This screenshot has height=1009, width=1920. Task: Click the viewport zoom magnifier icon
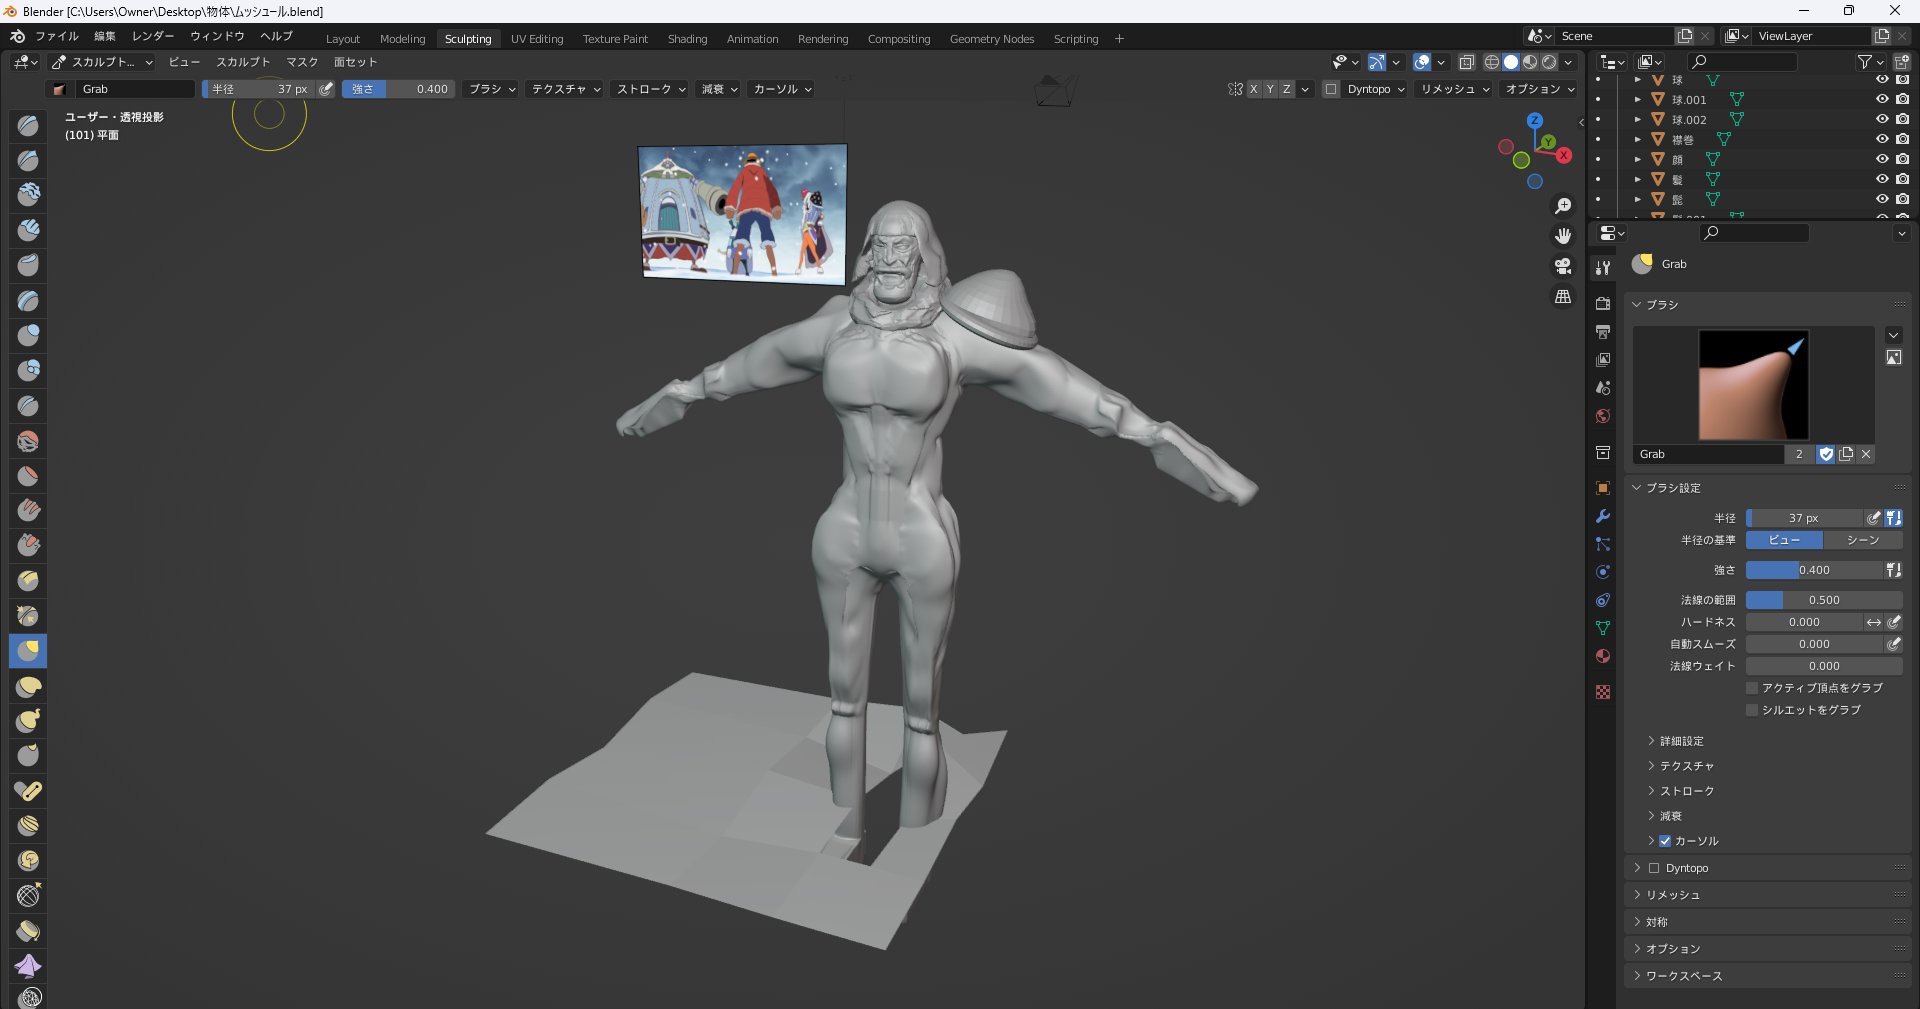[x=1563, y=206]
